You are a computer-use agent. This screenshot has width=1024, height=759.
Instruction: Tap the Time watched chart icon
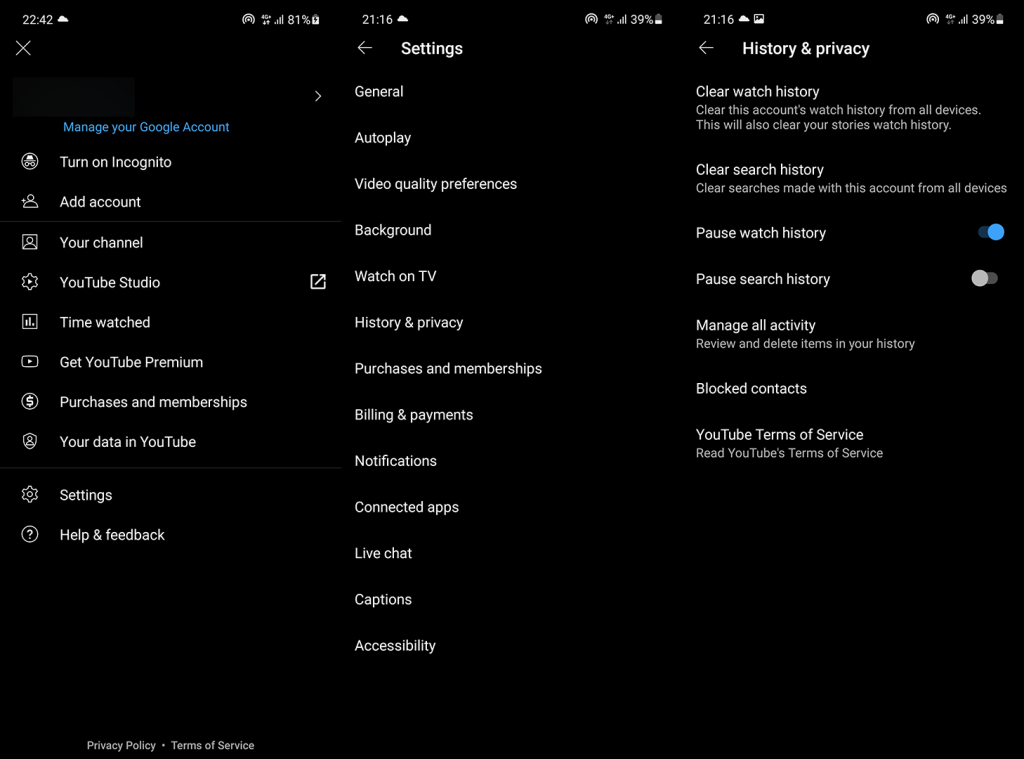click(x=30, y=321)
